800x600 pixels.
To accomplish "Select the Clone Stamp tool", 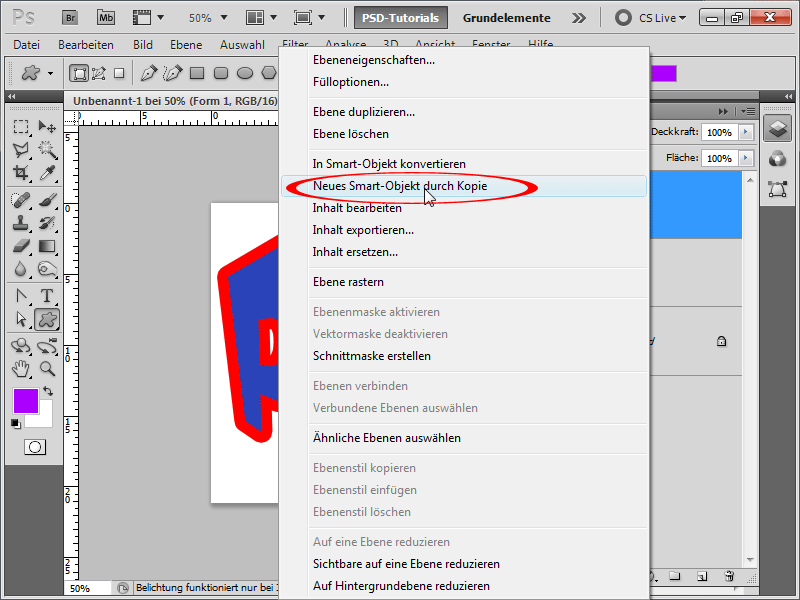I will tap(21, 223).
